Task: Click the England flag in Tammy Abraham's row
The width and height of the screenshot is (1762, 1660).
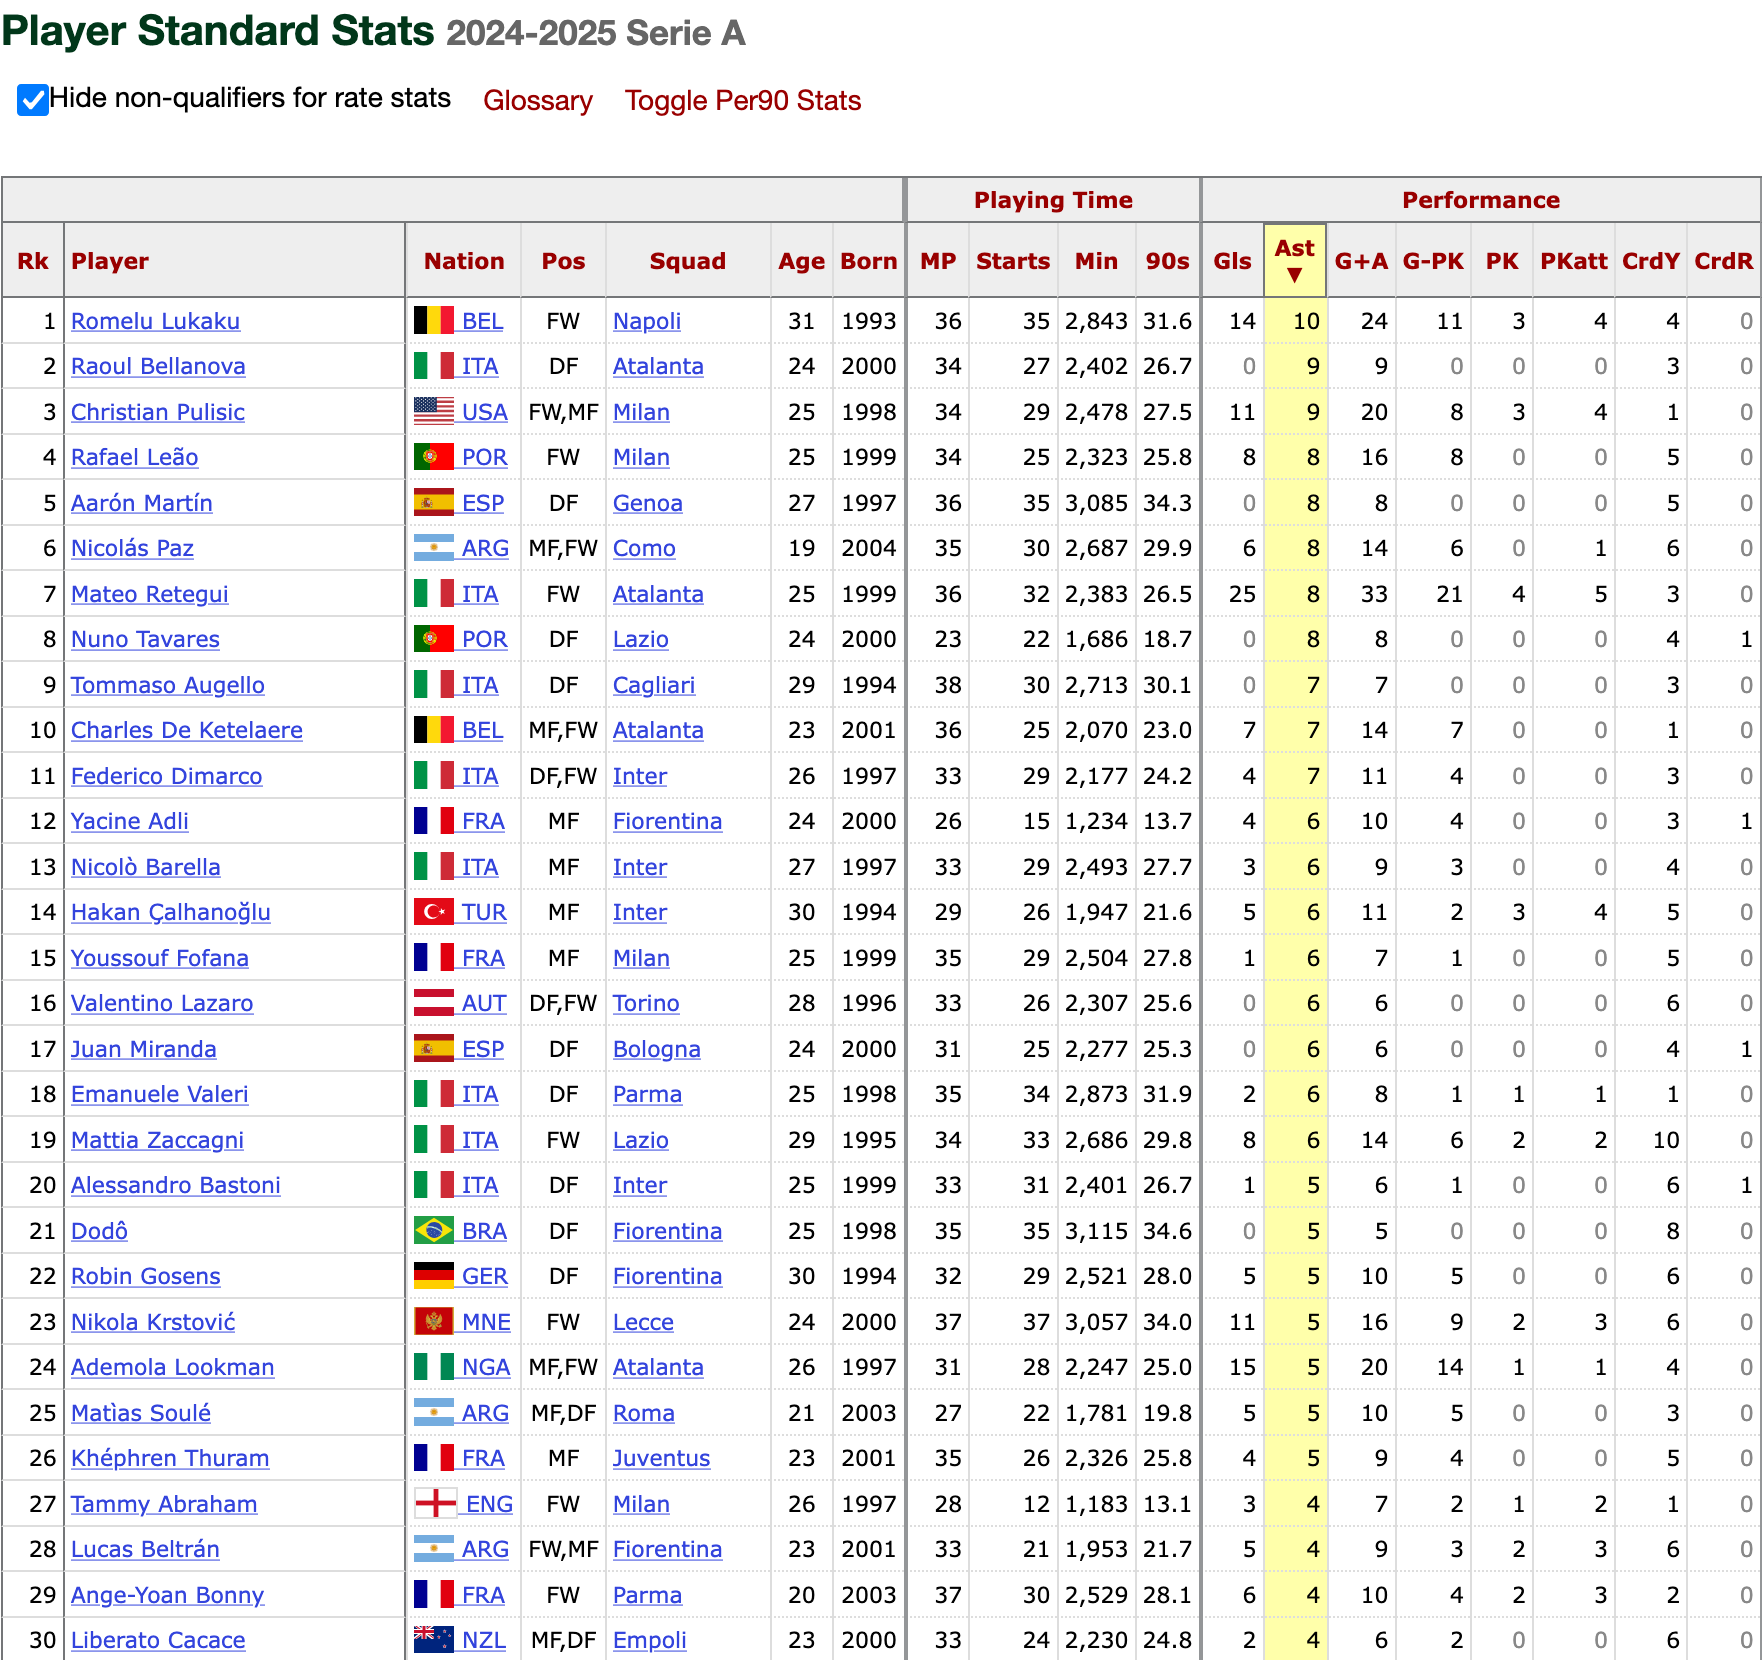Action: coord(436,1504)
